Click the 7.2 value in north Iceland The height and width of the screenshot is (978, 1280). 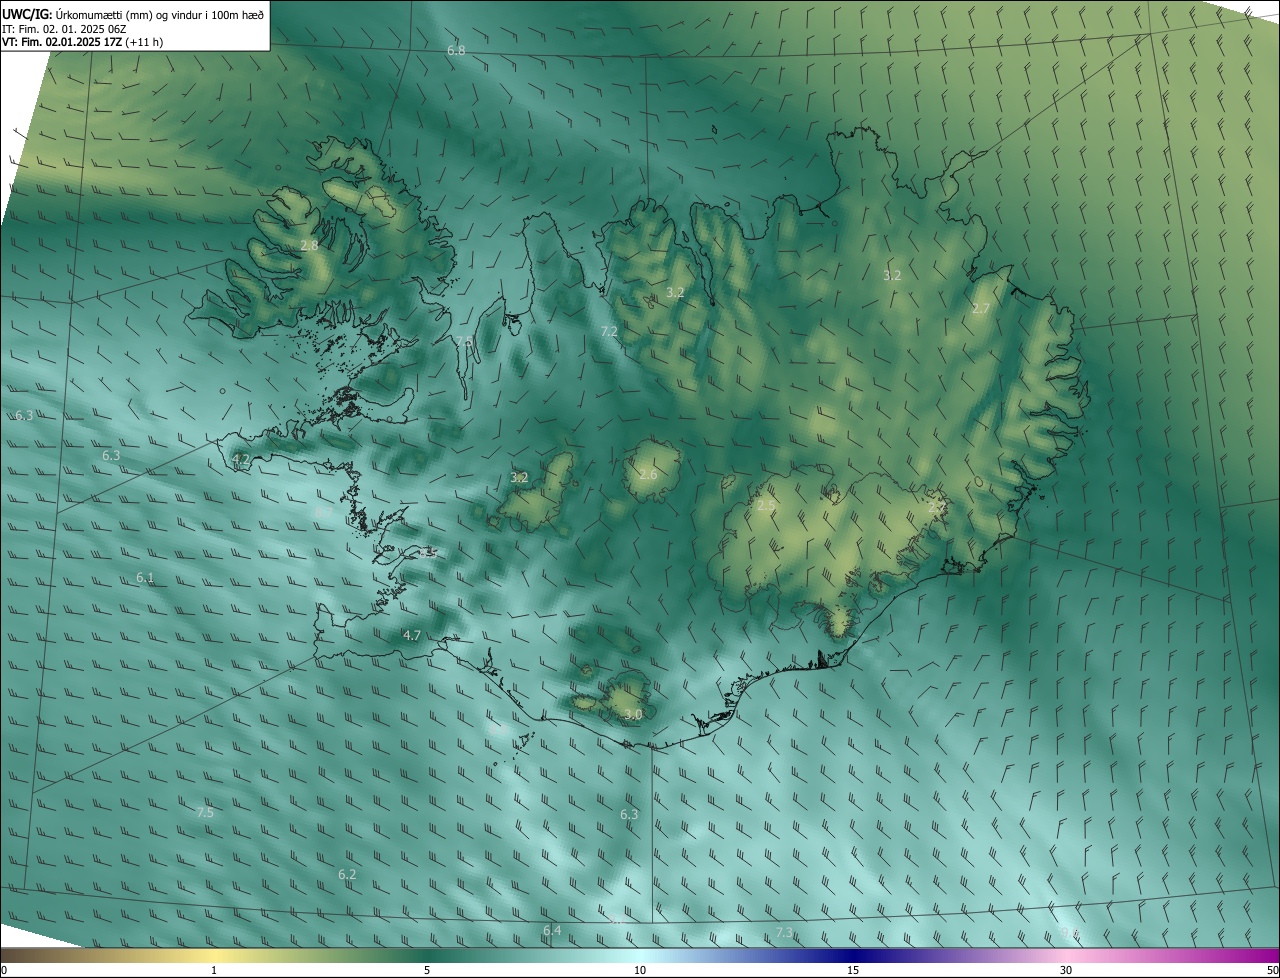609,331
